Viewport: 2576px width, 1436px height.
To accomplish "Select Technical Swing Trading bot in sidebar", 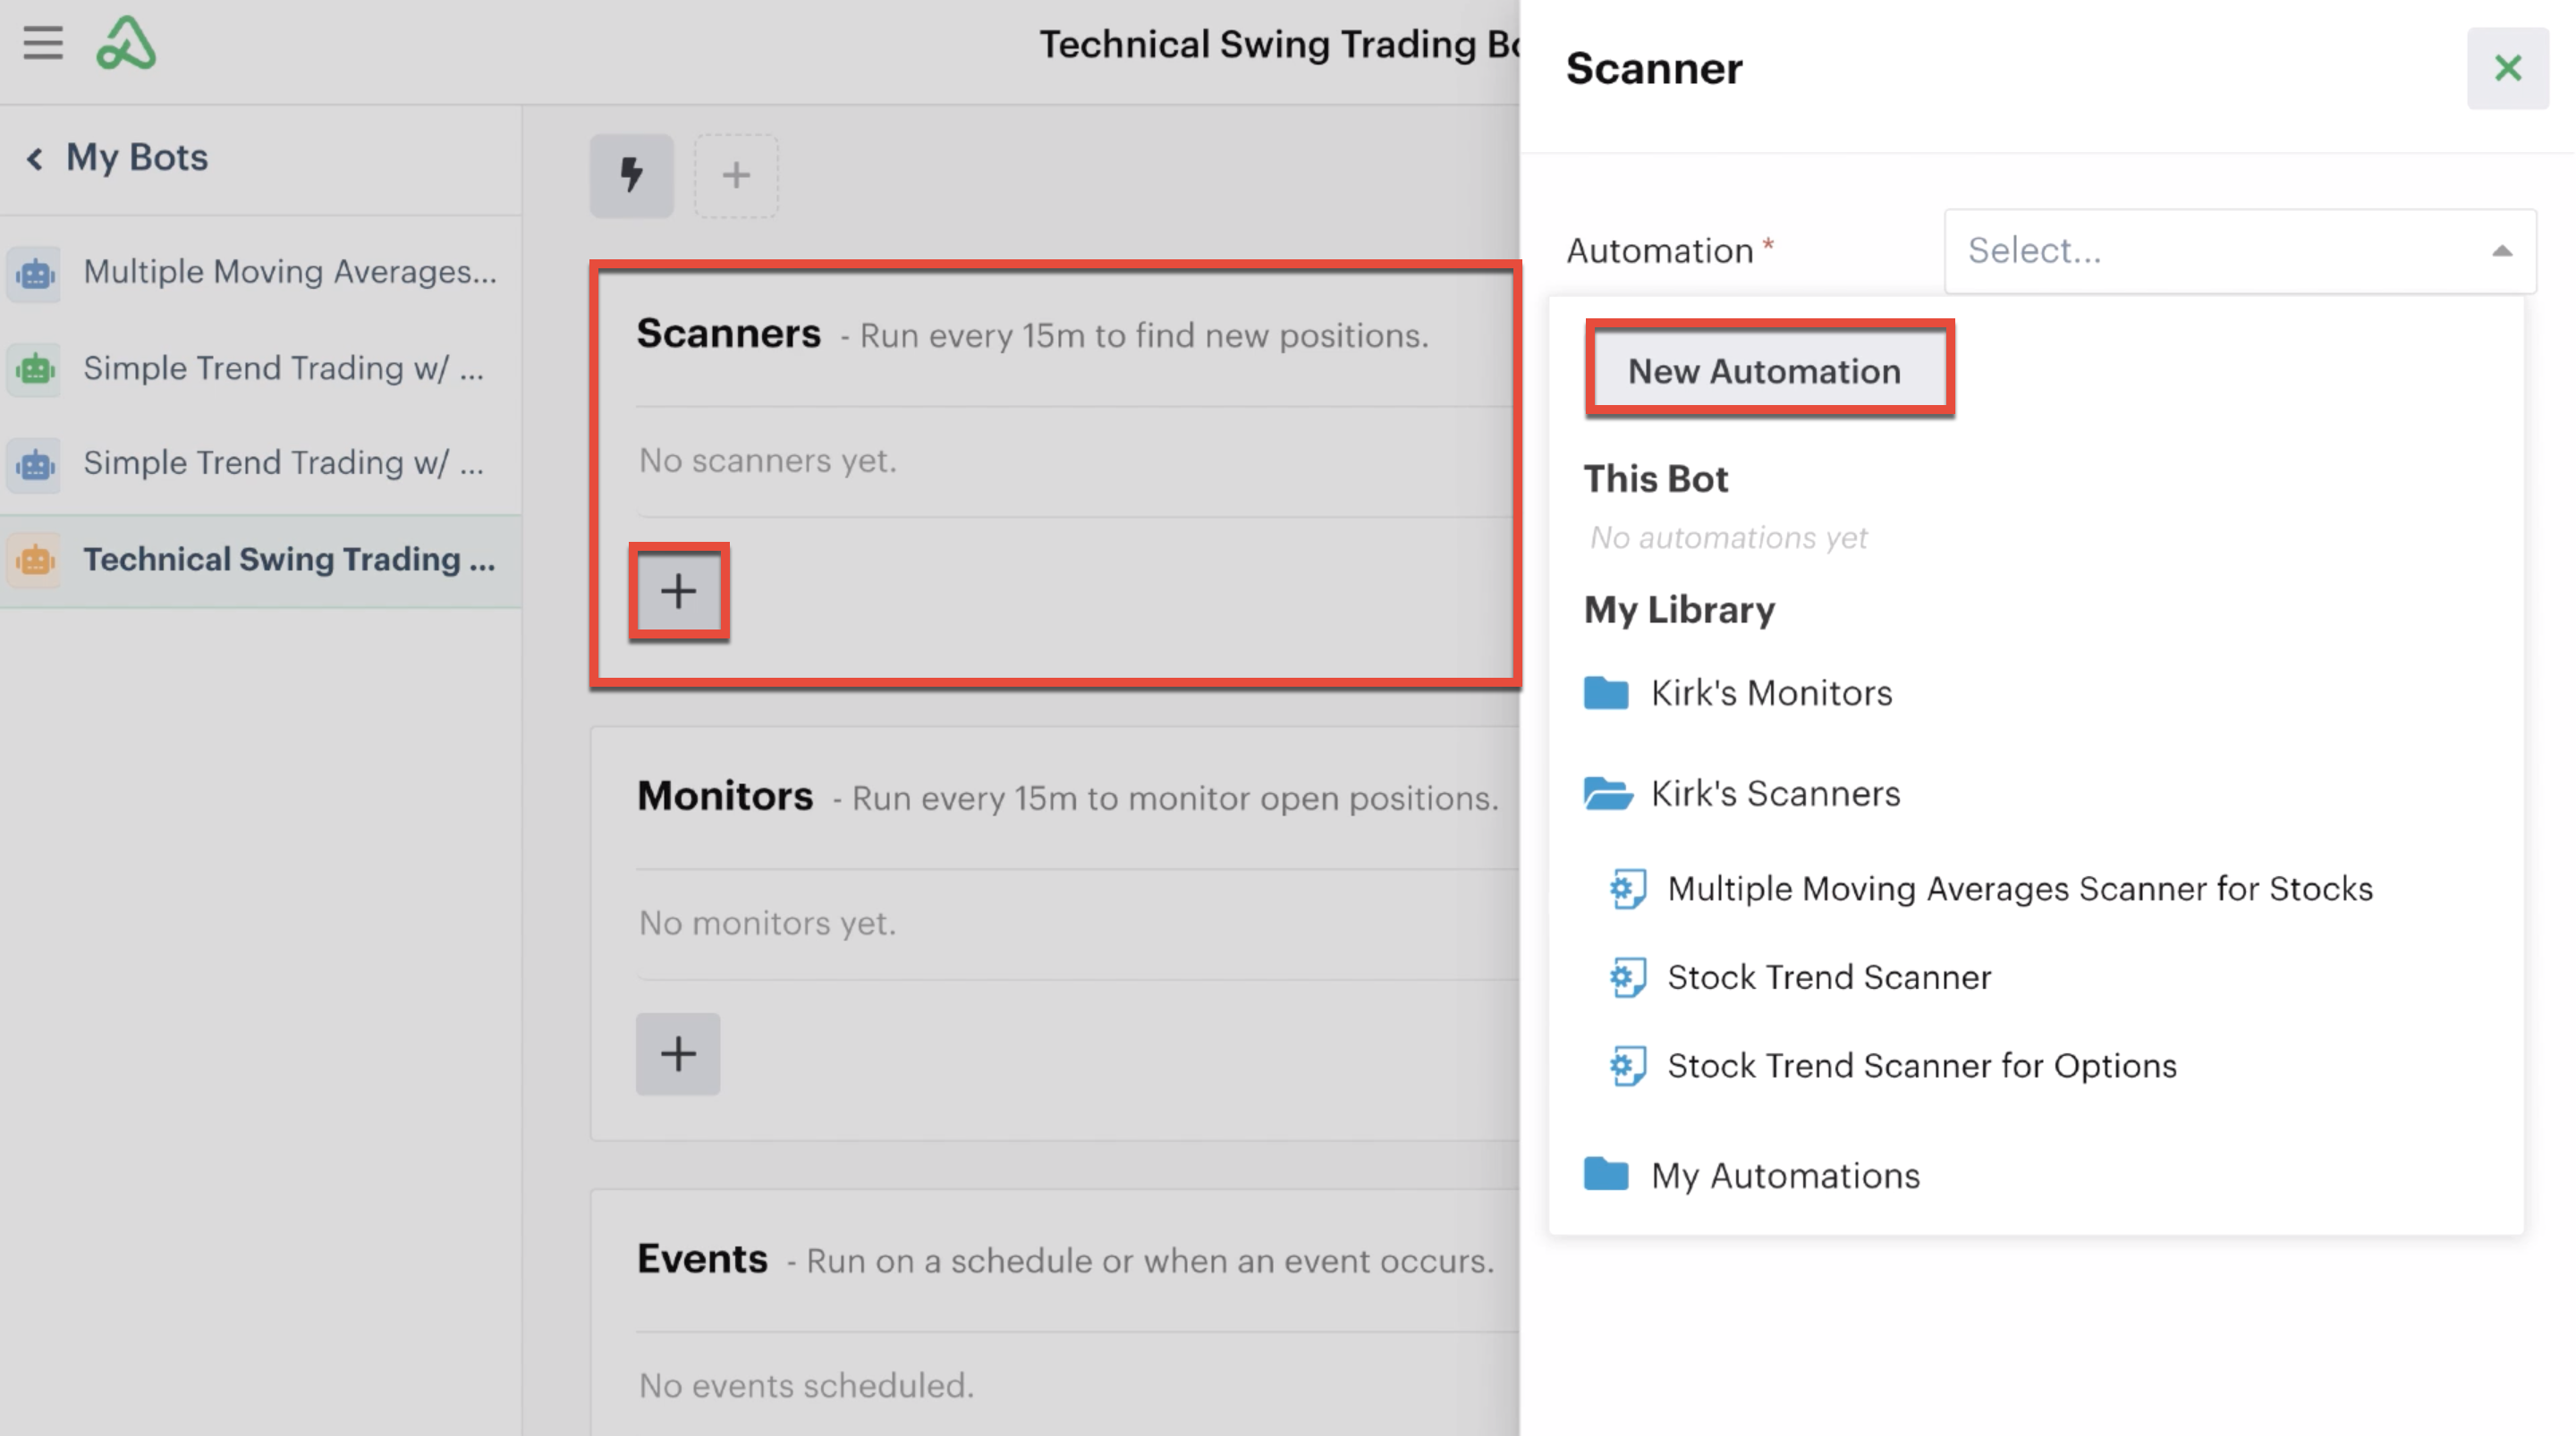I will [x=261, y=560].
